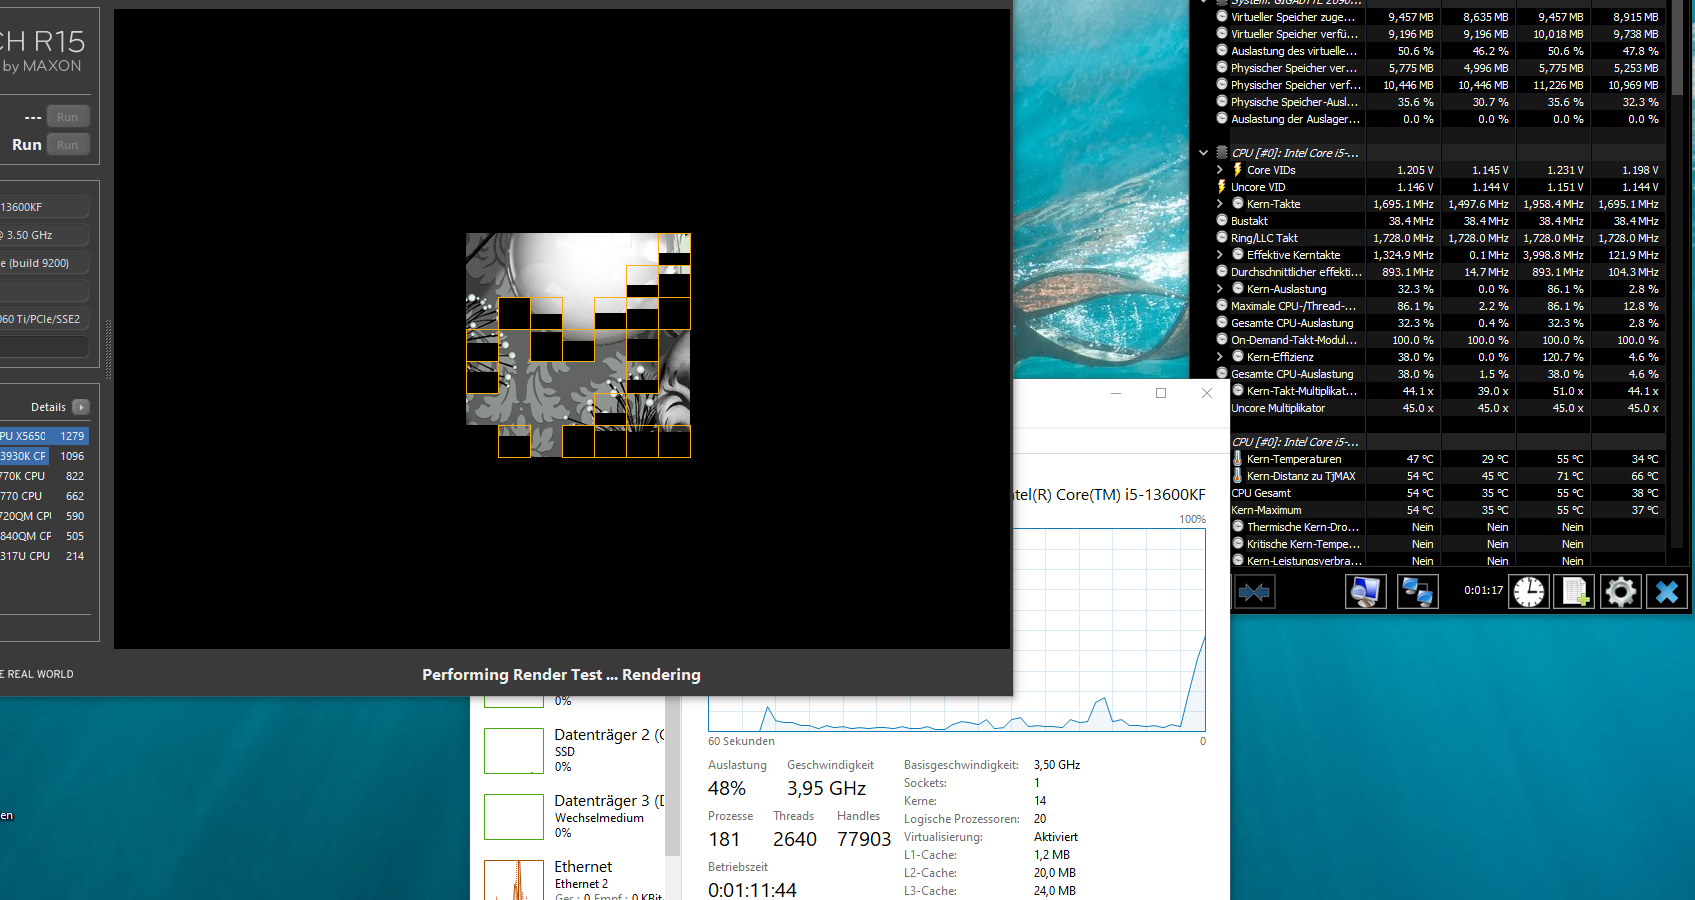This screenshot has width=1695, height=900.
Task: Click the collapse-arrows icon in HWiNFO toolbar
Action: point(1254,592)
